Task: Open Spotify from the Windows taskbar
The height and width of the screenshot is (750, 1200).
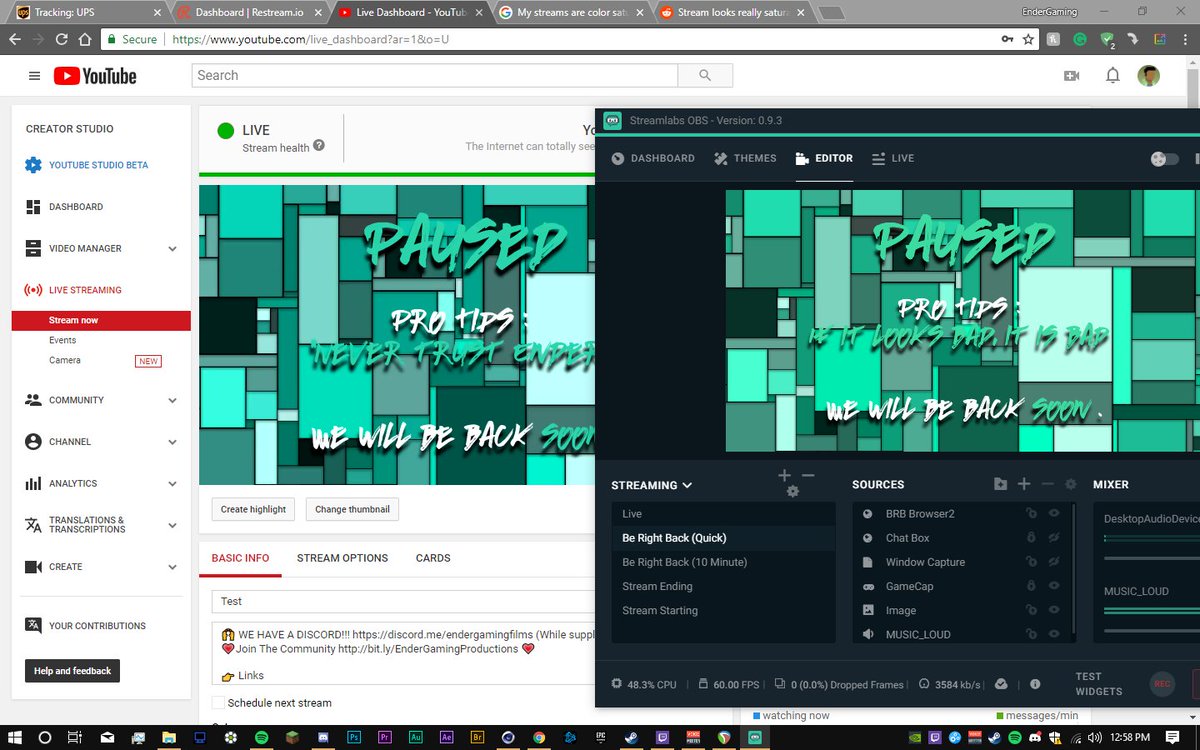Action: 262,737
